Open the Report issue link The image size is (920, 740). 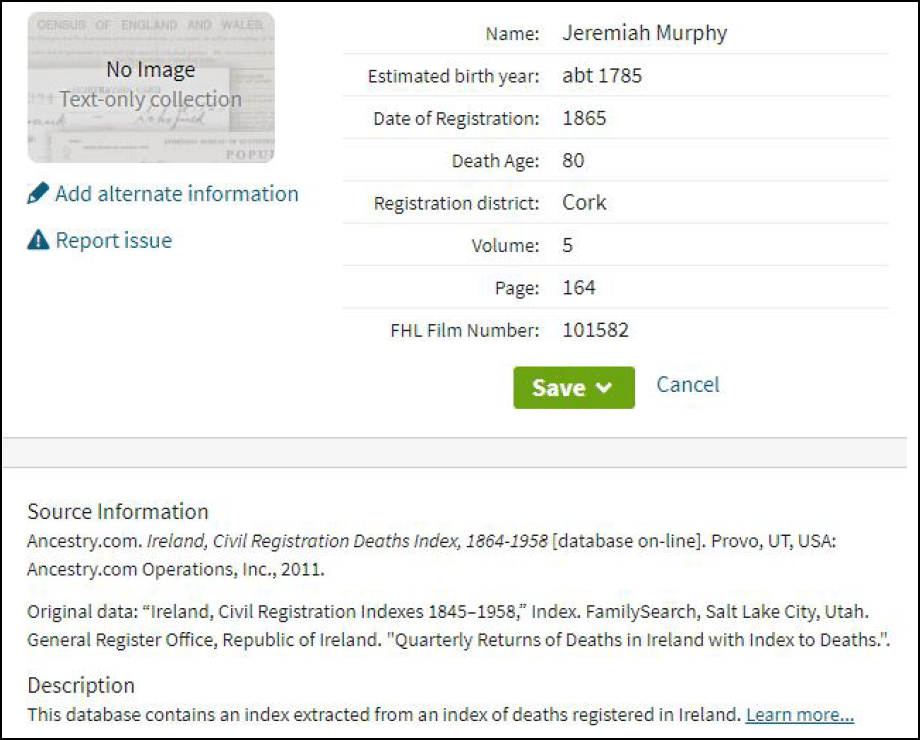tap(113, 240)
